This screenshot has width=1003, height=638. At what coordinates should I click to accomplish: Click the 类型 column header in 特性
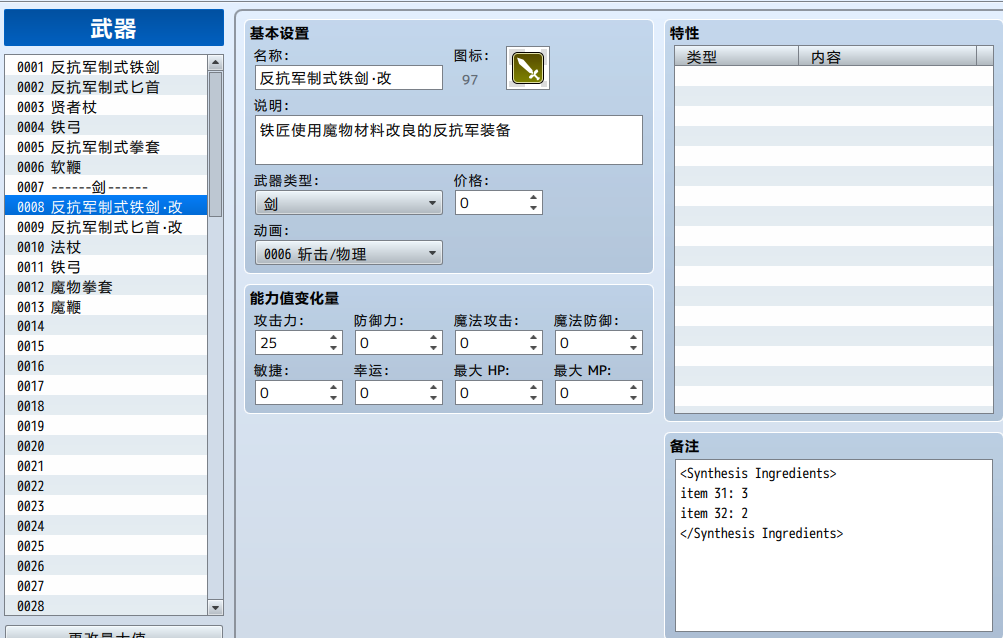tap(737, 56)
